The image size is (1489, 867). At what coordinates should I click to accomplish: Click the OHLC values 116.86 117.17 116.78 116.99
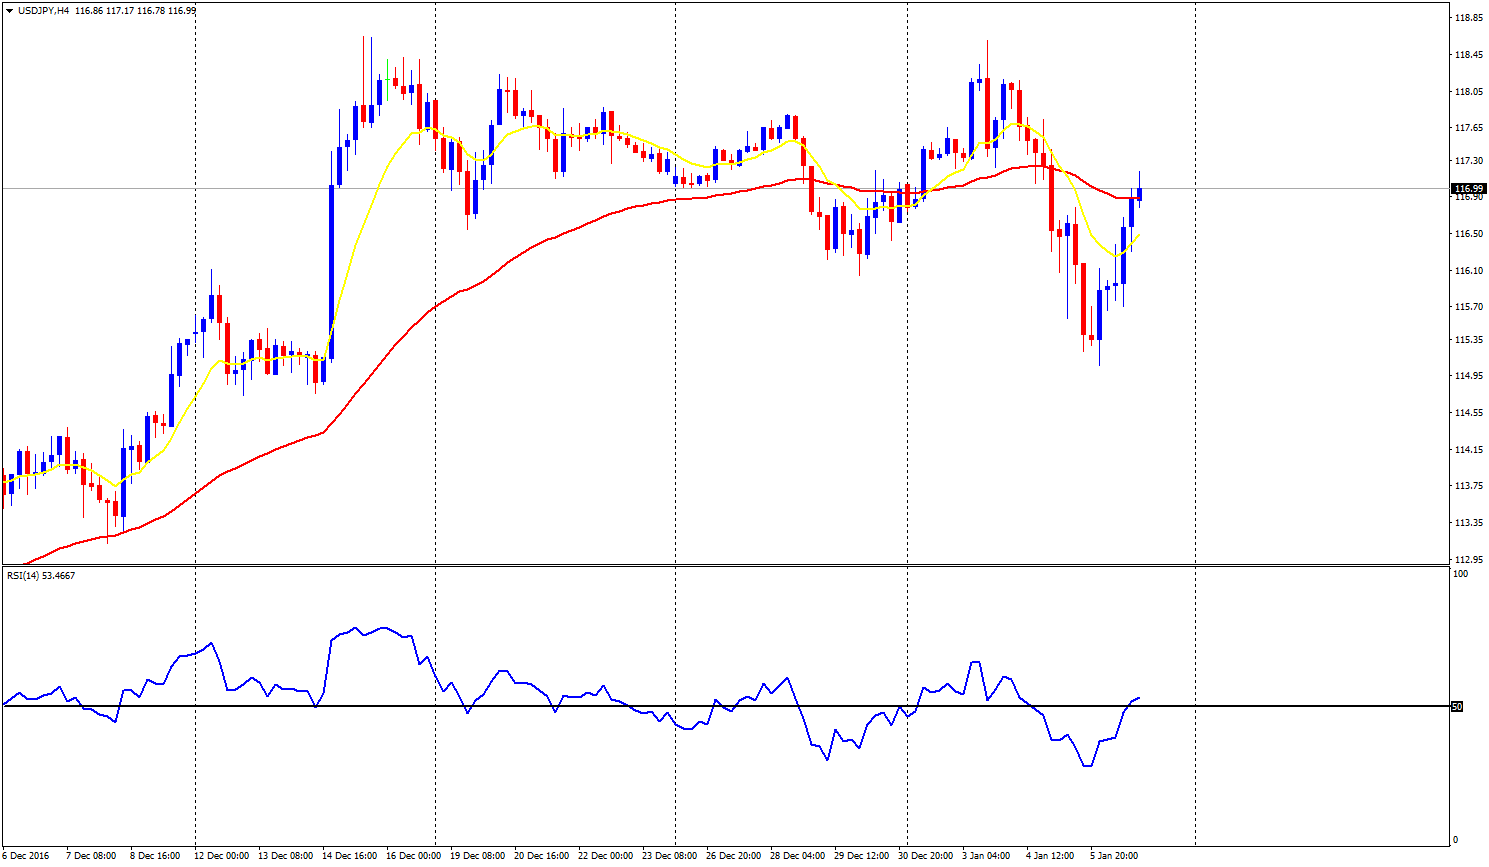[136, 11]
